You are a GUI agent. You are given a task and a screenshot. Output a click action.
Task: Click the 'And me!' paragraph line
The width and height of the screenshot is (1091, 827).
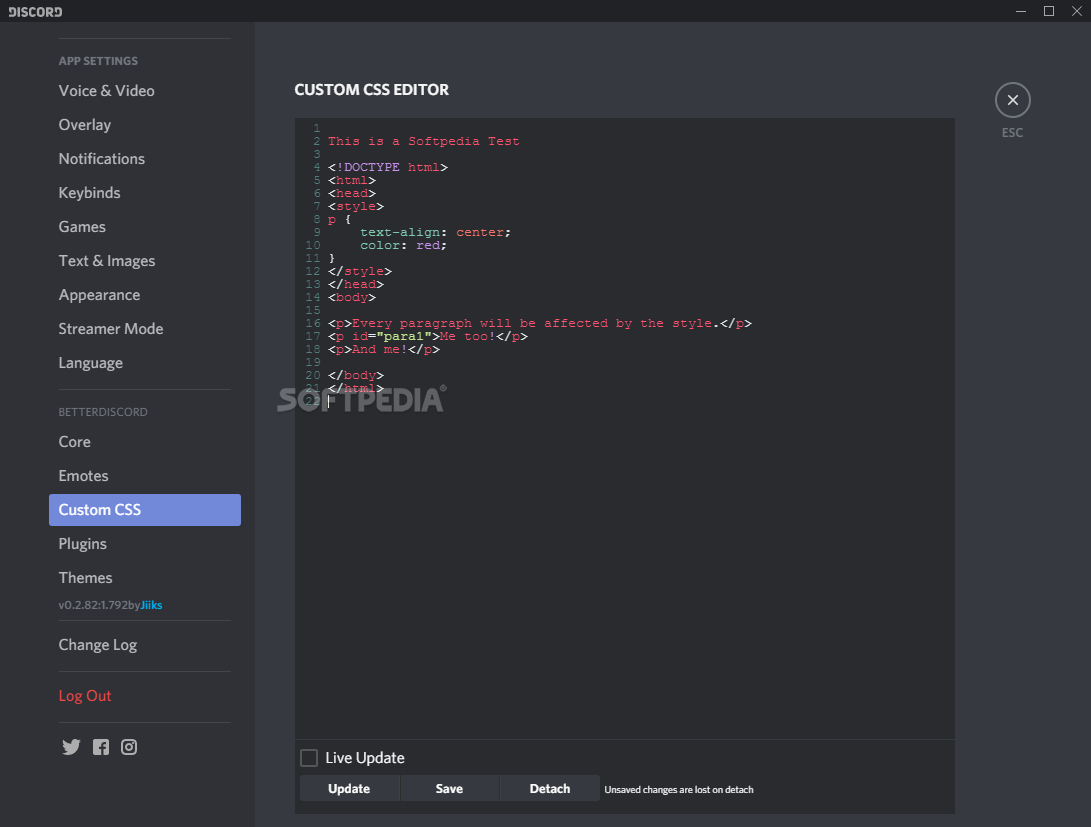click(x=383, y=349)
